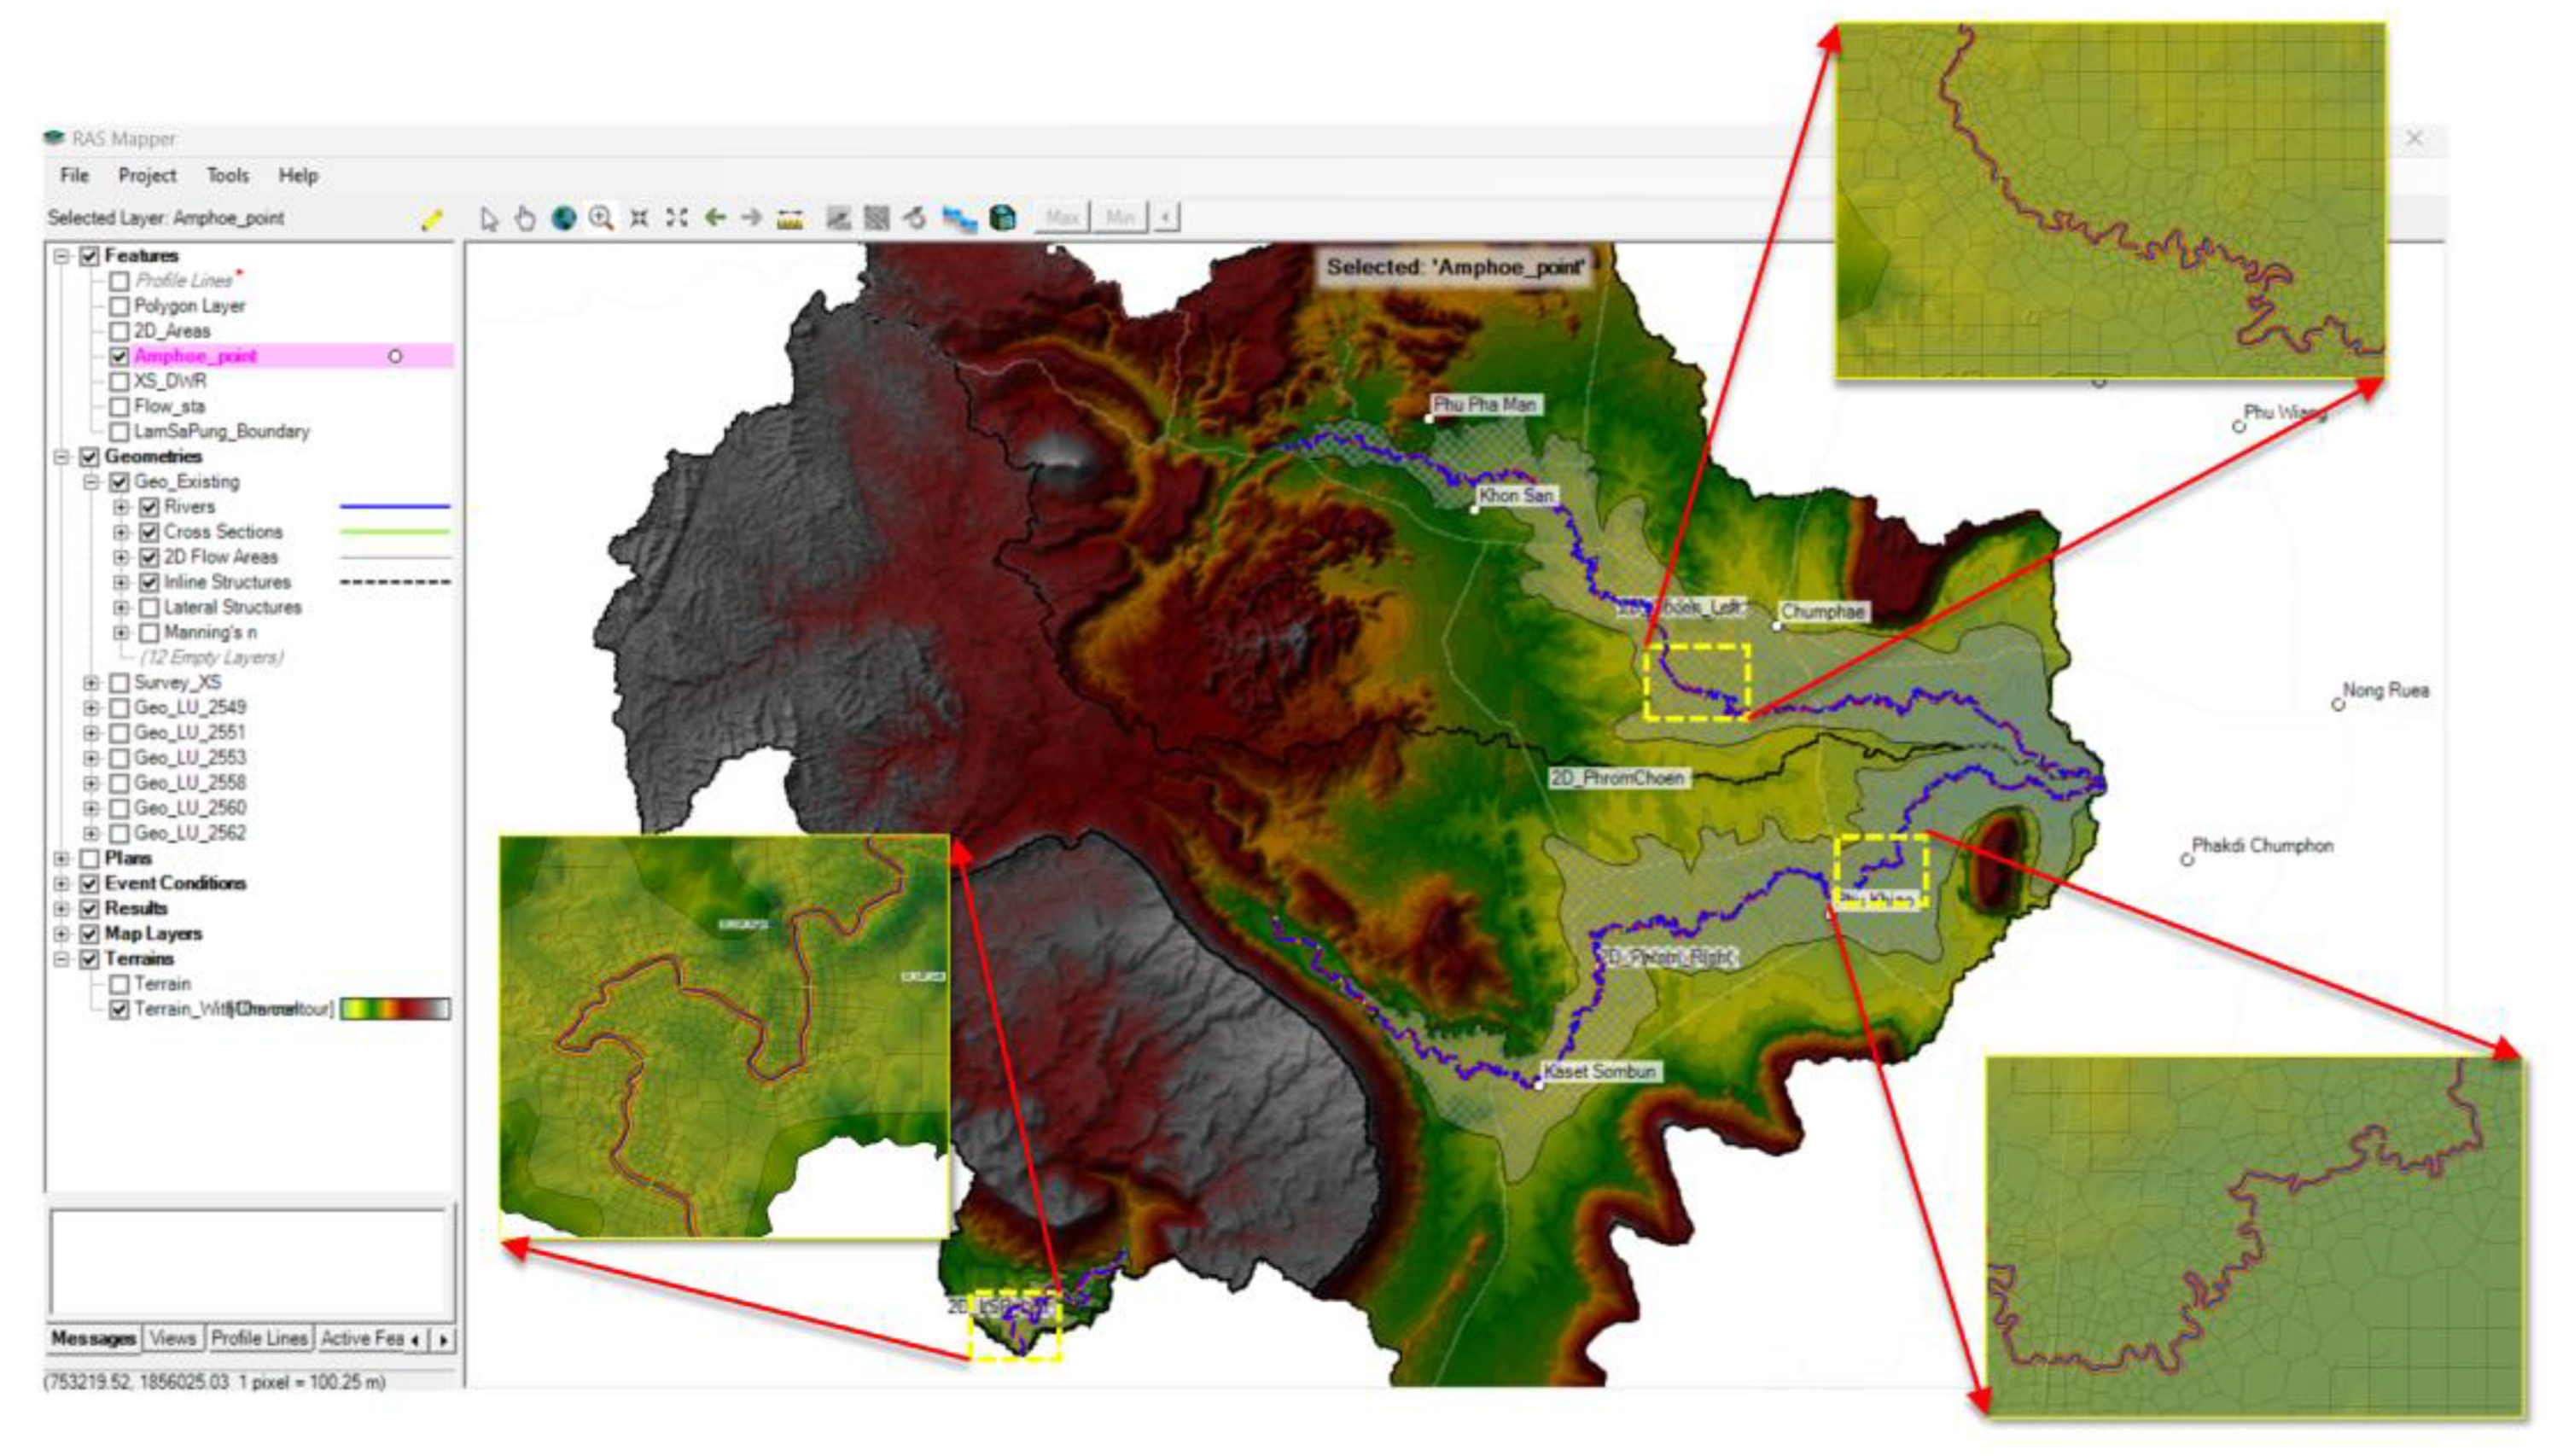Viewport: 2563px width, 1456px height.
Task: Go to previous view with green arrow
Action: coord(715,218)
